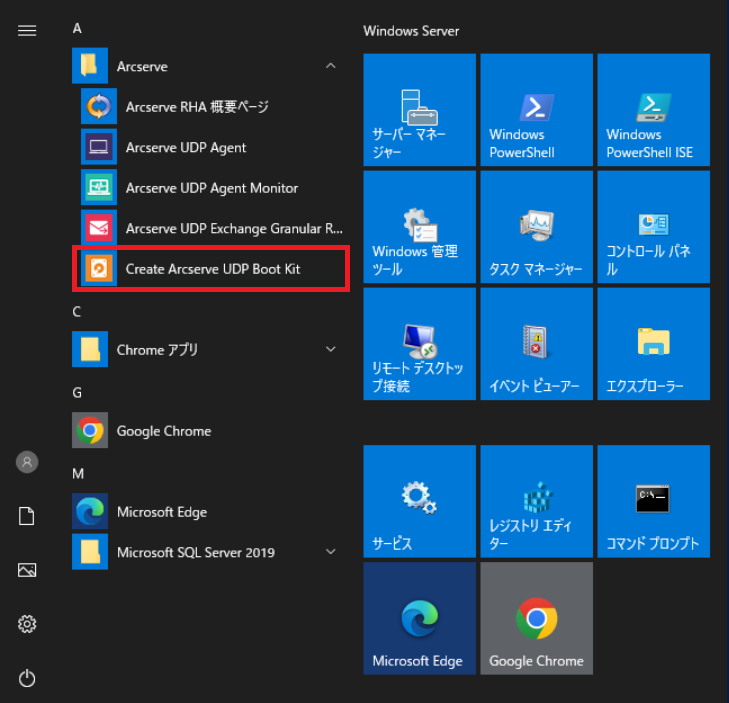Open コントロール パネル tile

(654, 227)
